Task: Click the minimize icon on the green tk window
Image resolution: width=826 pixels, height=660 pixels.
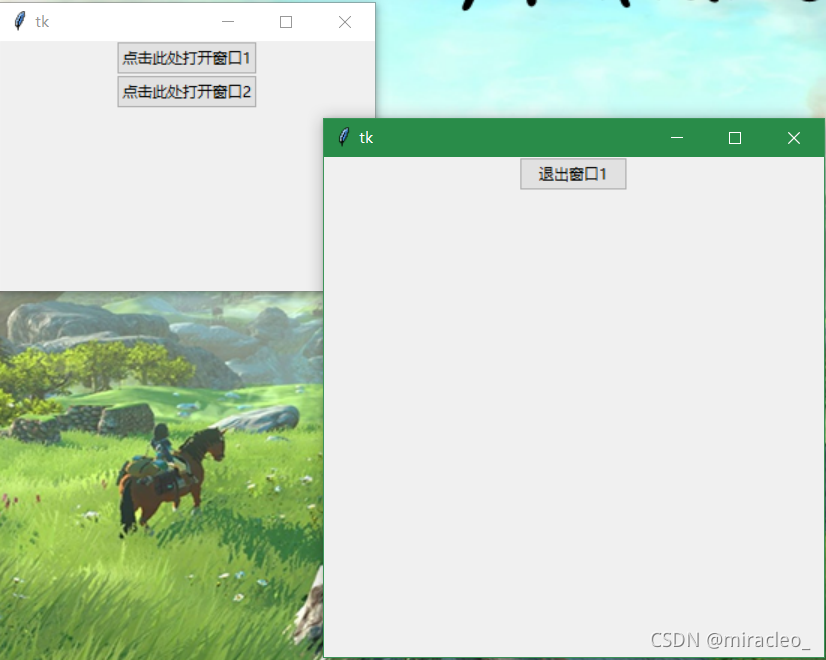Action: pos(677,137)
